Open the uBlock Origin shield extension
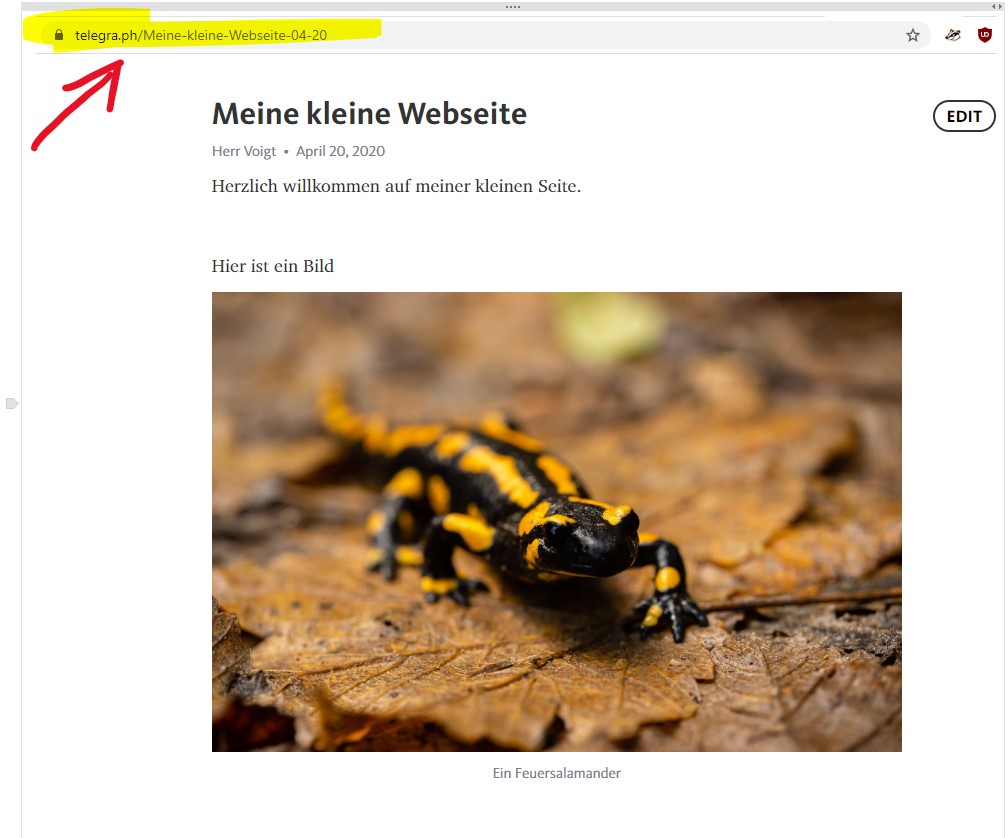 click(x=984, y=35)
